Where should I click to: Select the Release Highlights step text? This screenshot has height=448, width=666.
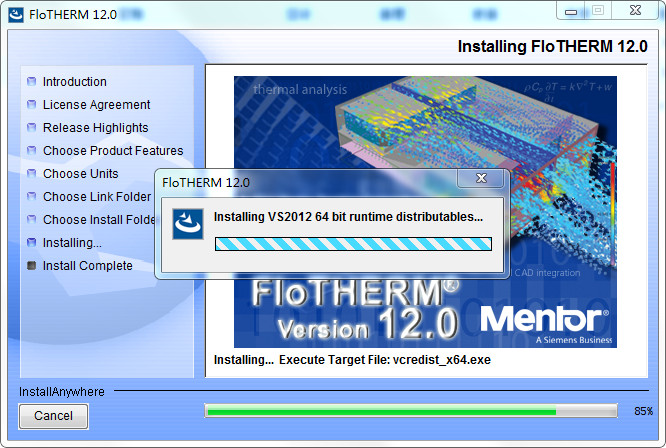point(96,127)
